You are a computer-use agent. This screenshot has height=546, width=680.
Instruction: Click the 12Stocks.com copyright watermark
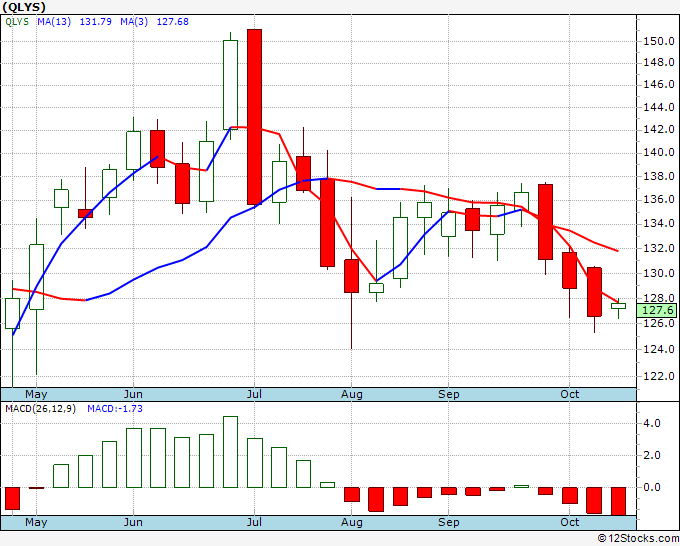638,538
